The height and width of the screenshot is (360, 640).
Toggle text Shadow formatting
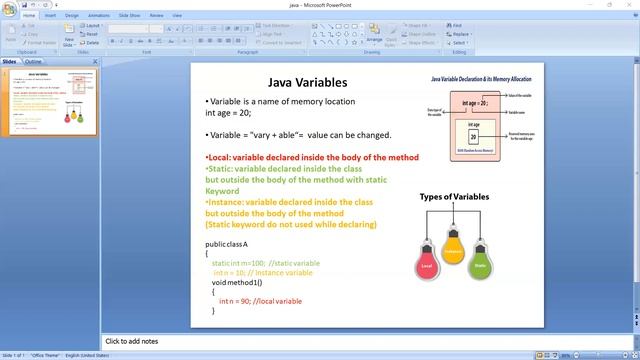tap(150, 41)
